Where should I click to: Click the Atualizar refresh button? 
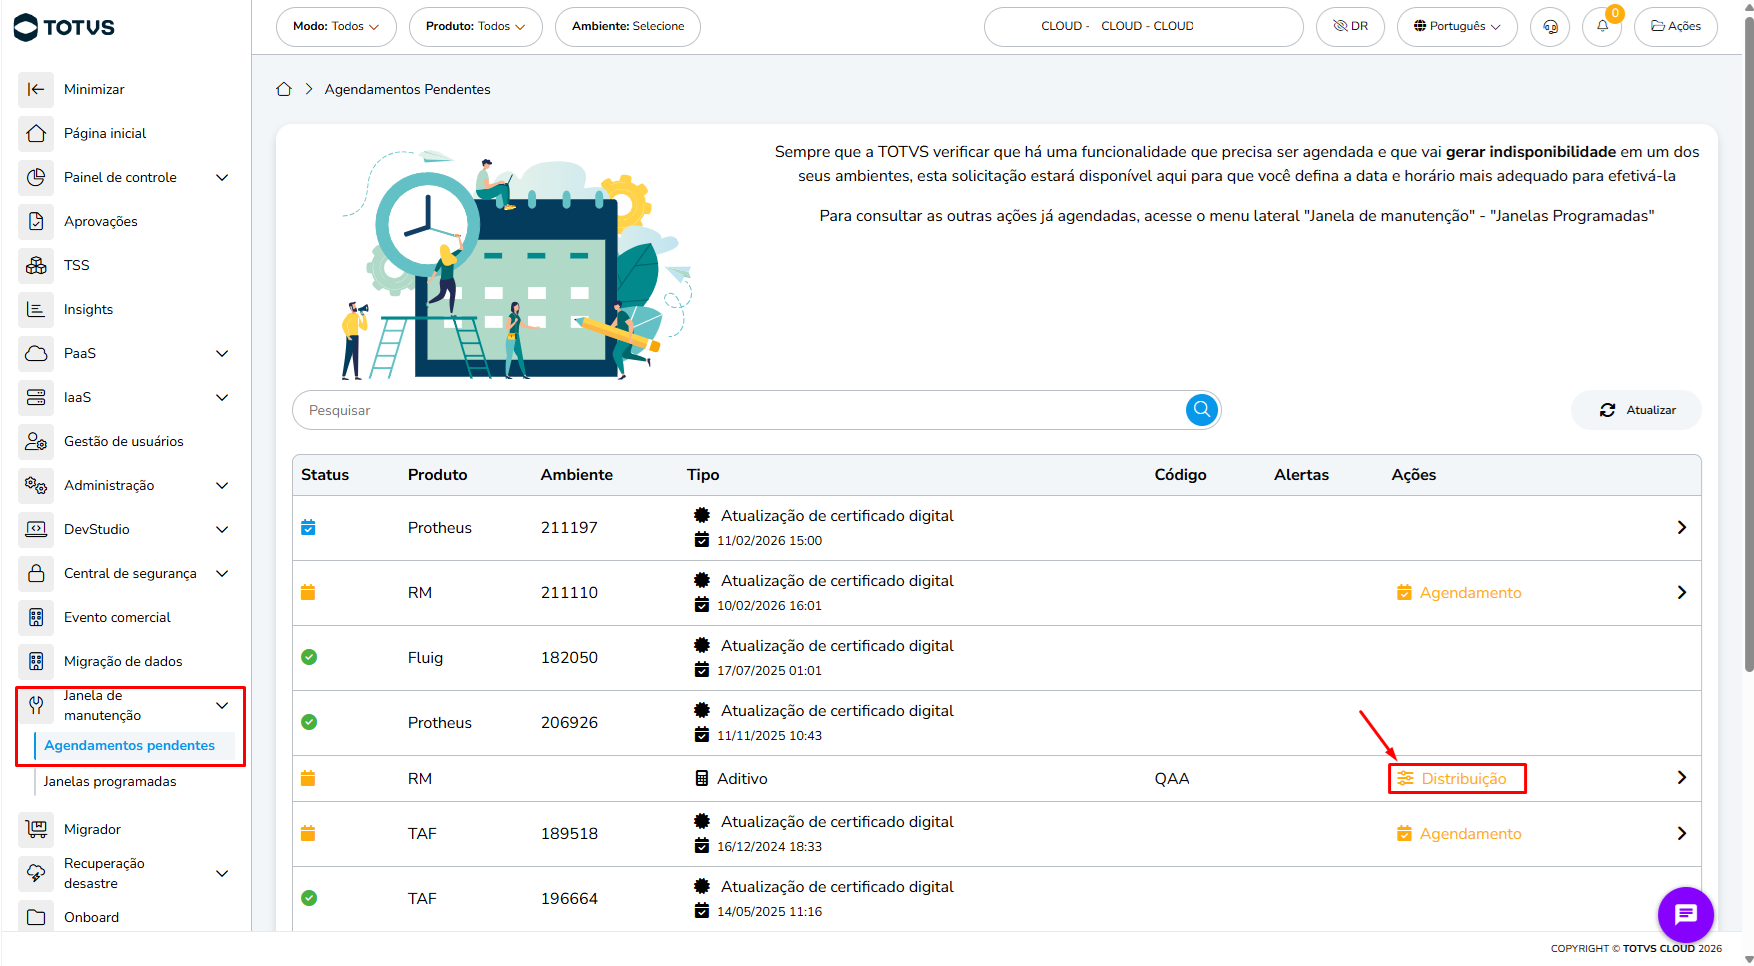click(x=1637, y=410)
